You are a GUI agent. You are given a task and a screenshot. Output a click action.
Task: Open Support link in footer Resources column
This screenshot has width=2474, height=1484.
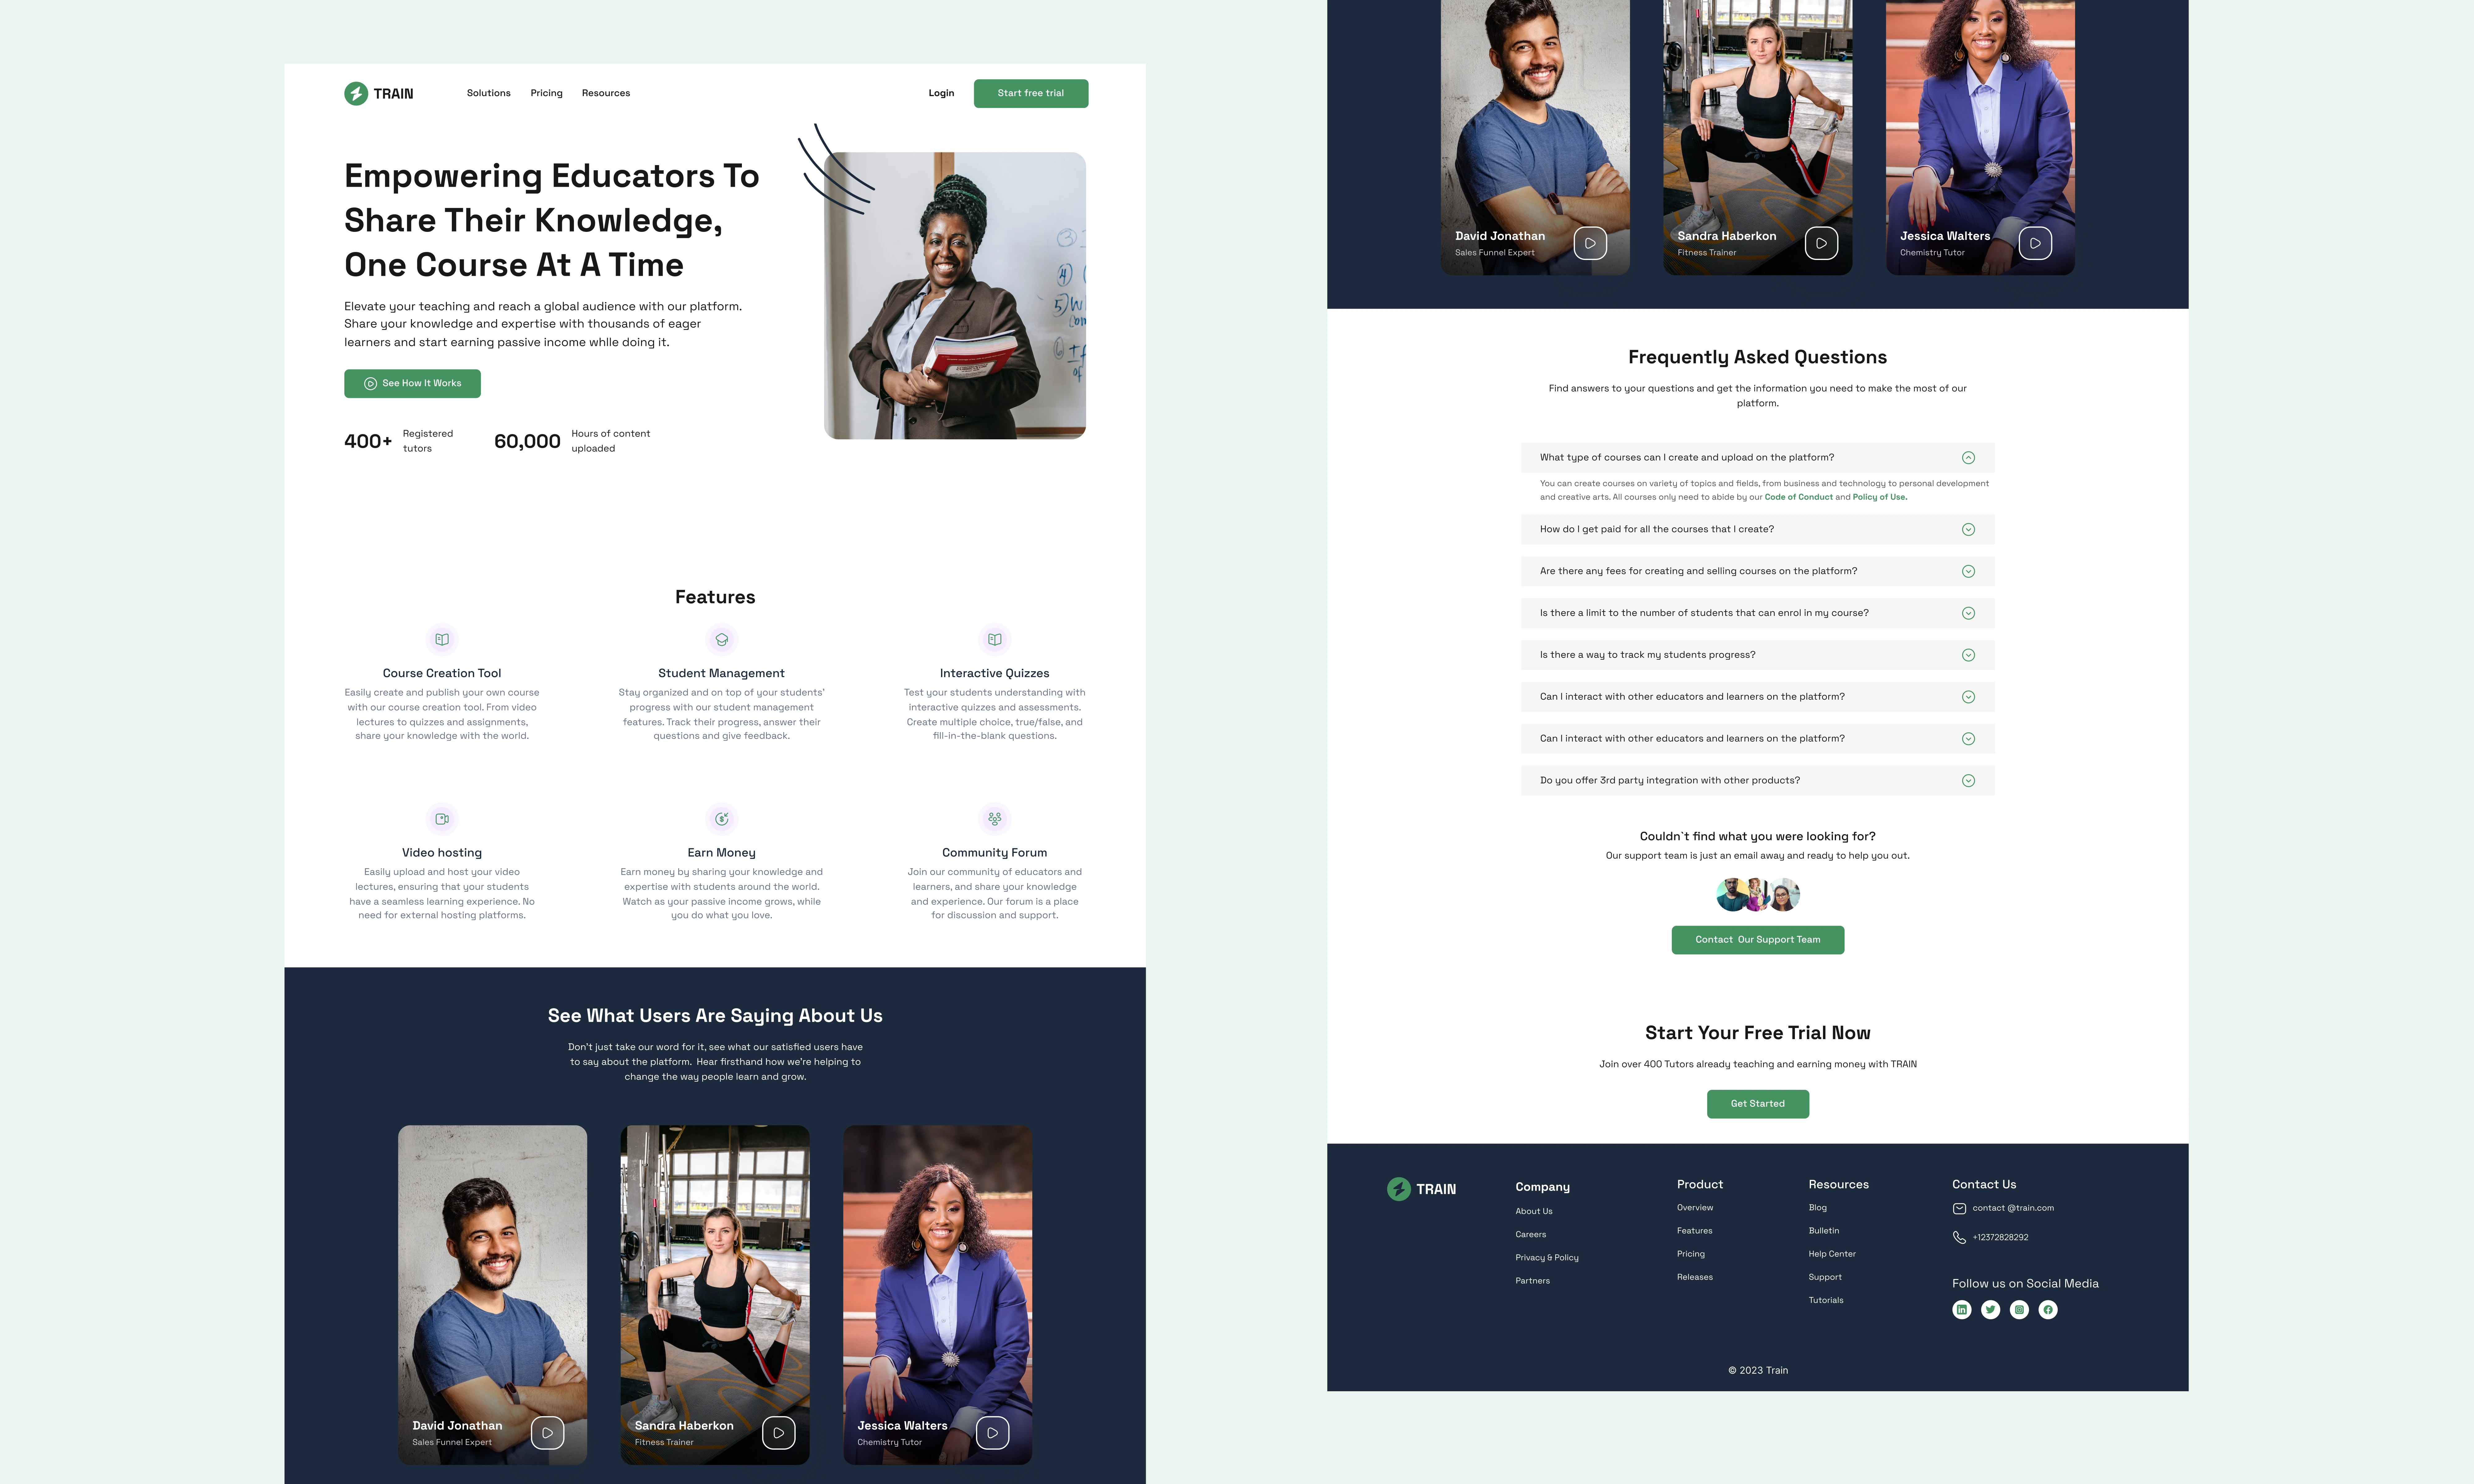(1825, 1277)
